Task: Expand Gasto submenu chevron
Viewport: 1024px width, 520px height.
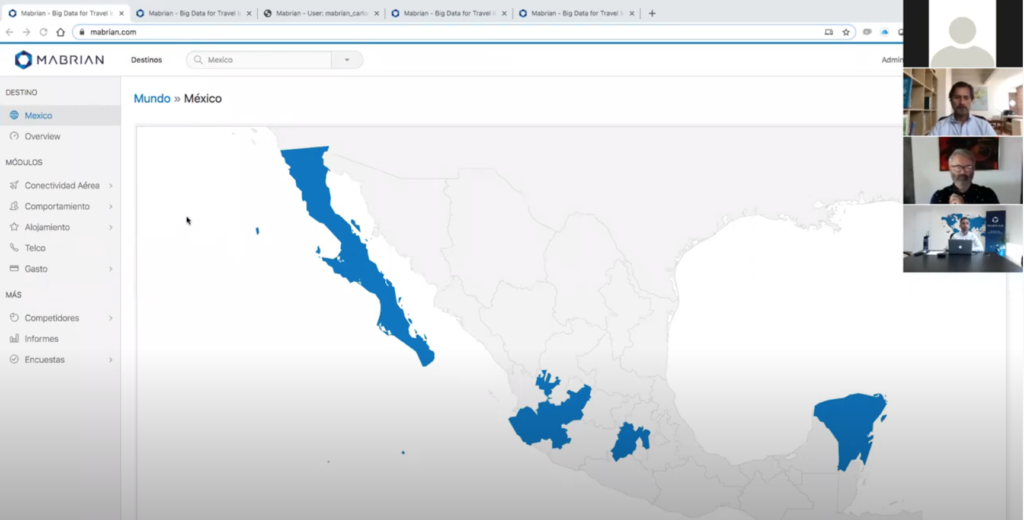Action: (x=110, y=269)
